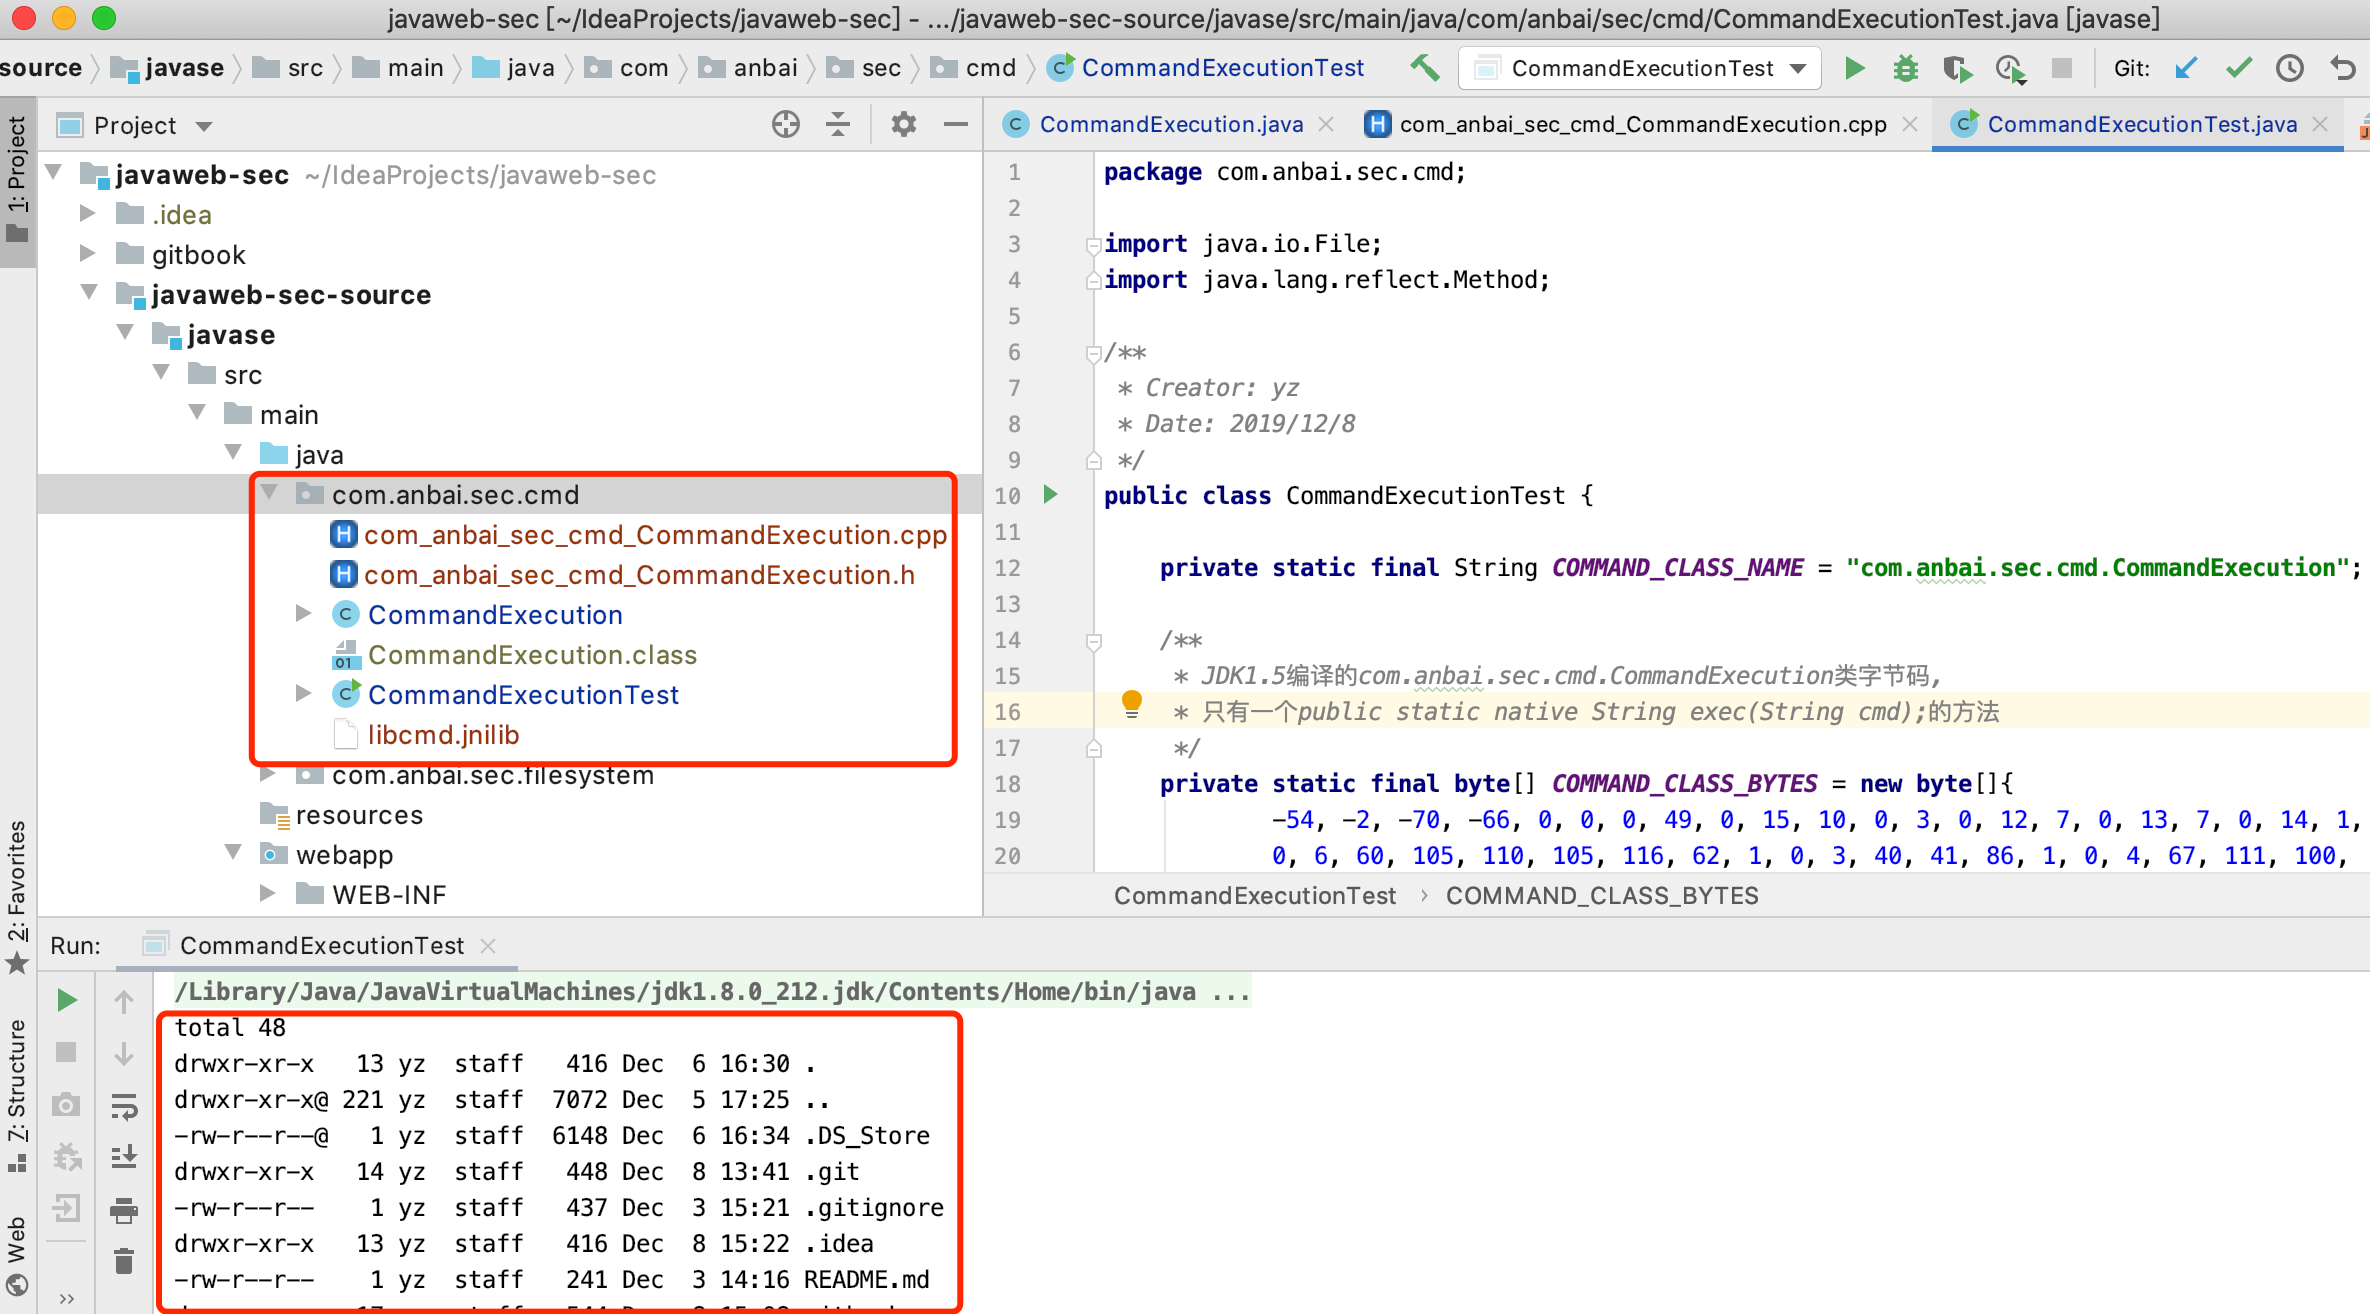Viewport: 2370px width, 1314px height.
Task: Switch to CommandExecution.java tab
Action: pyautogui.click(x=1170, y=124)
